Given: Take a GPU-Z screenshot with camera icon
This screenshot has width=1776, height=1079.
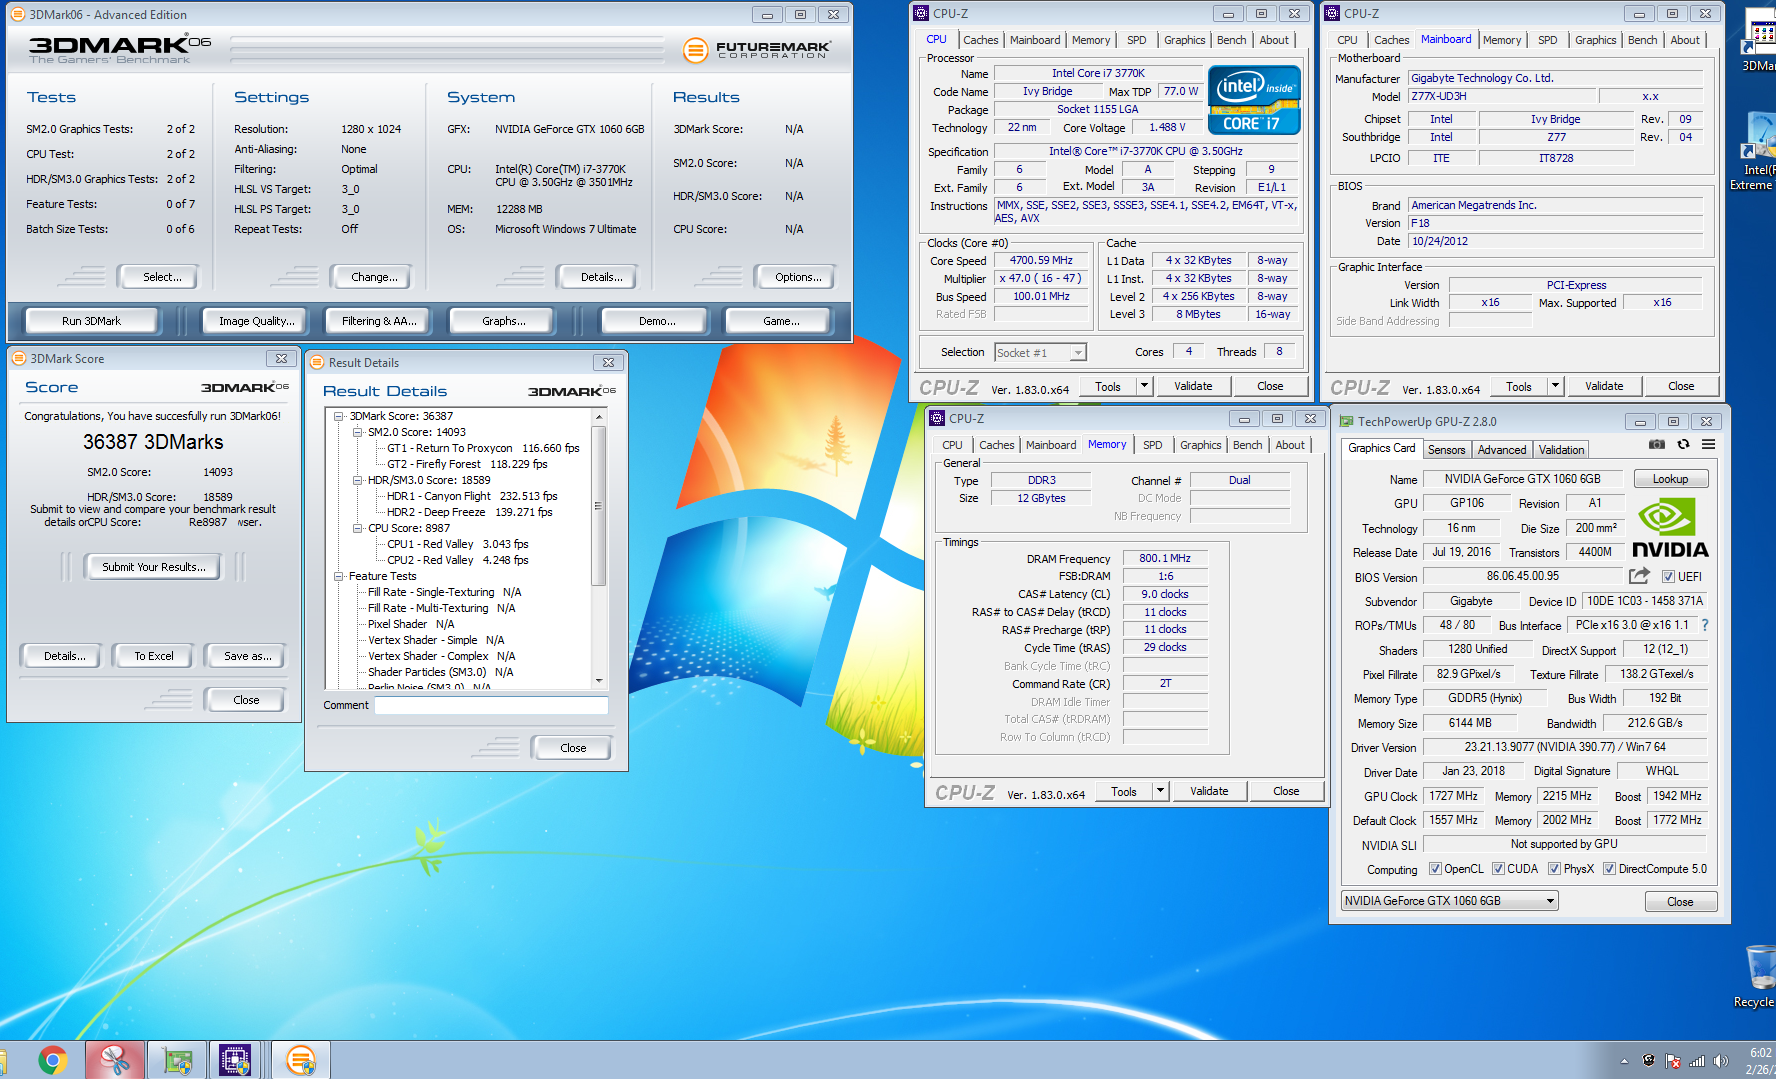Looking at the screenshot, I should point(1657,444).
